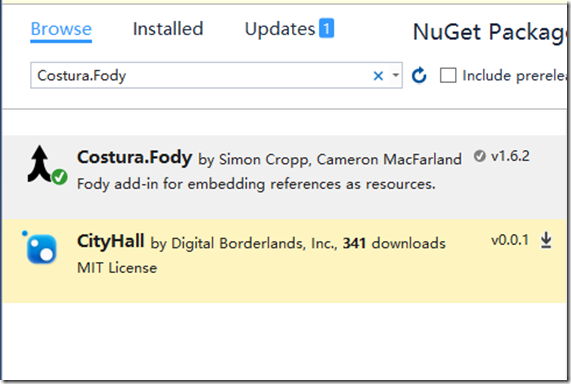Select the CityHall package name
Image resolution: width=571 pixels, height=384 pixels.
click(x=111, y=241)
